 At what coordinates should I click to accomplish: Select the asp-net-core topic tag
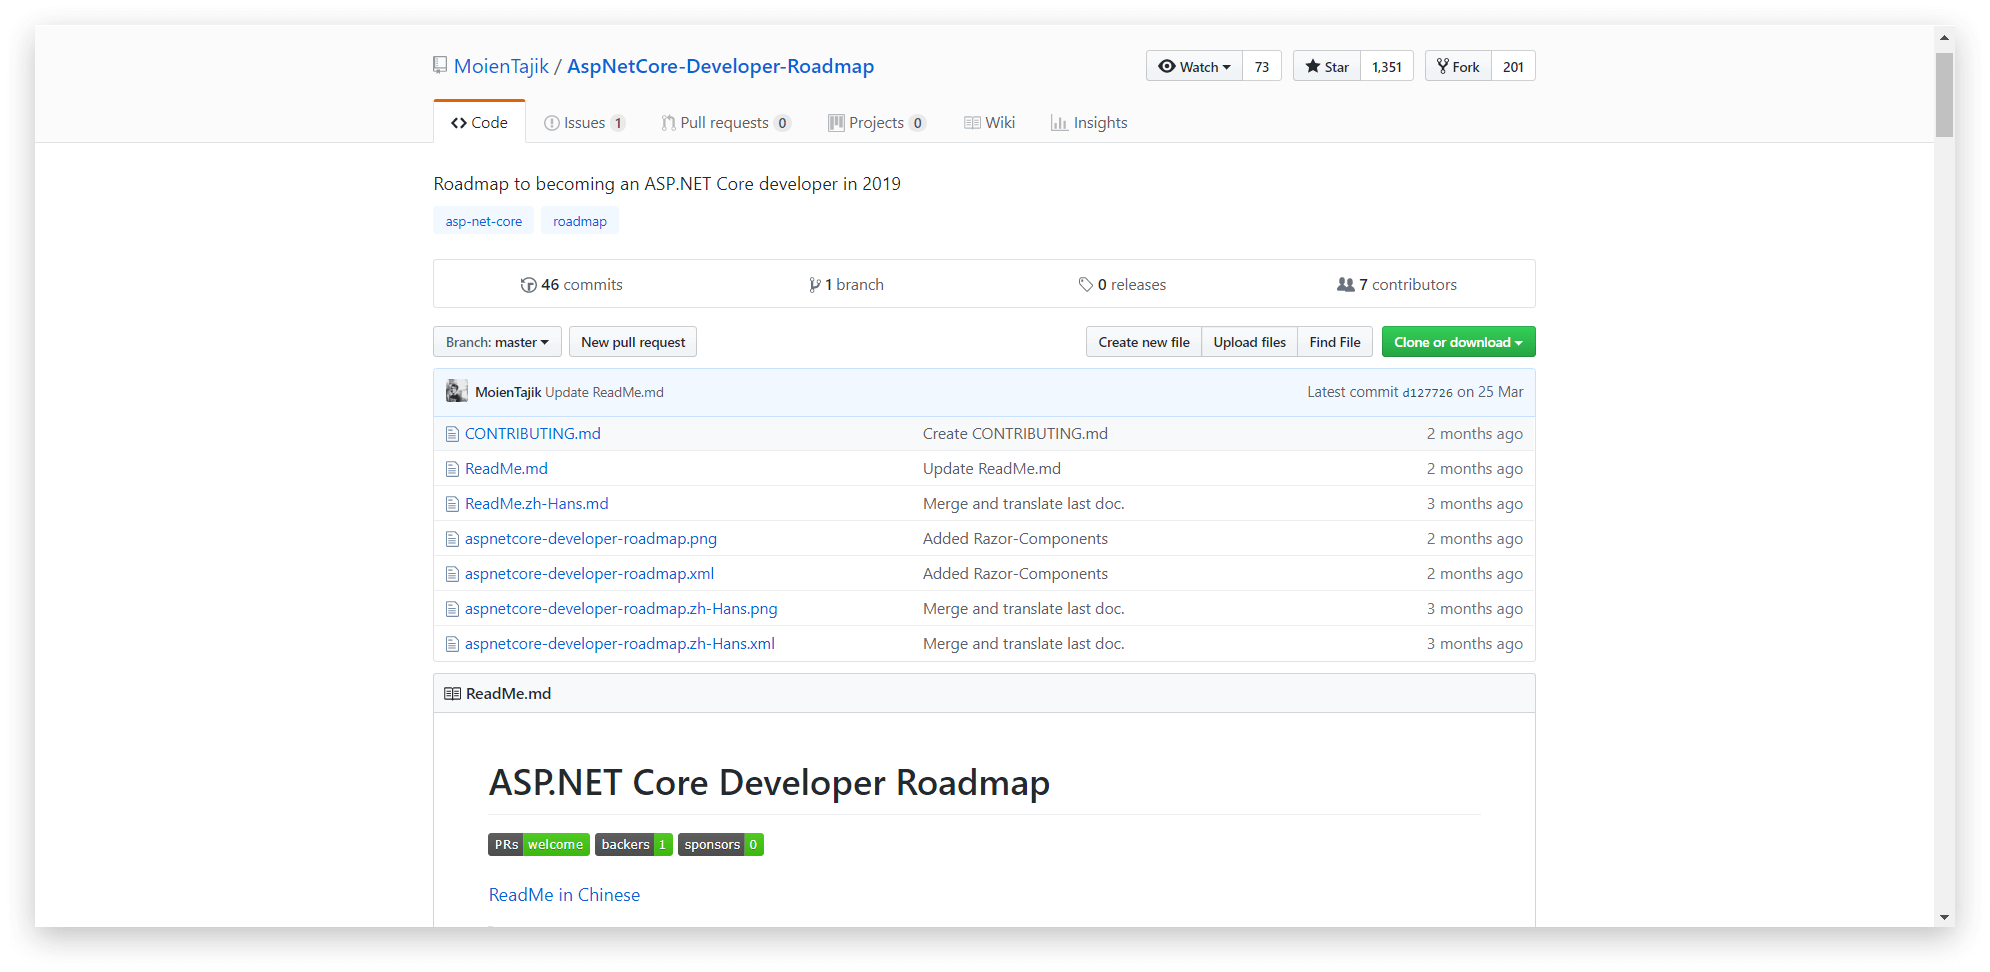[x=483, y=221]
